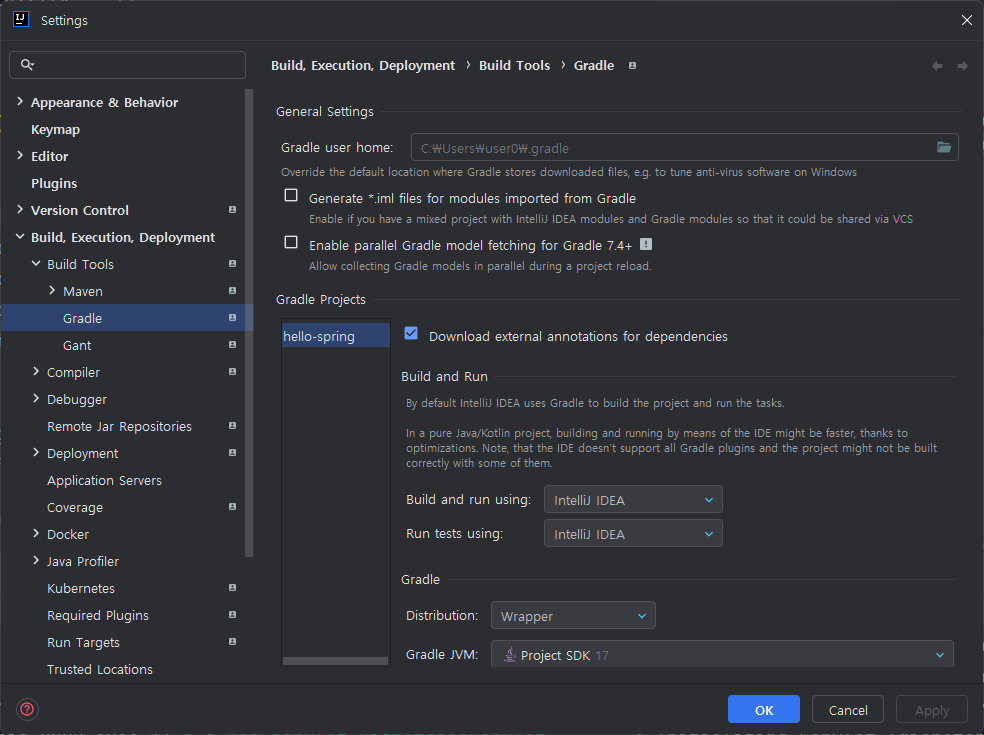The image size is (984, 735).
Task: Expand the Debugger node
Action: tap(36, 398)
